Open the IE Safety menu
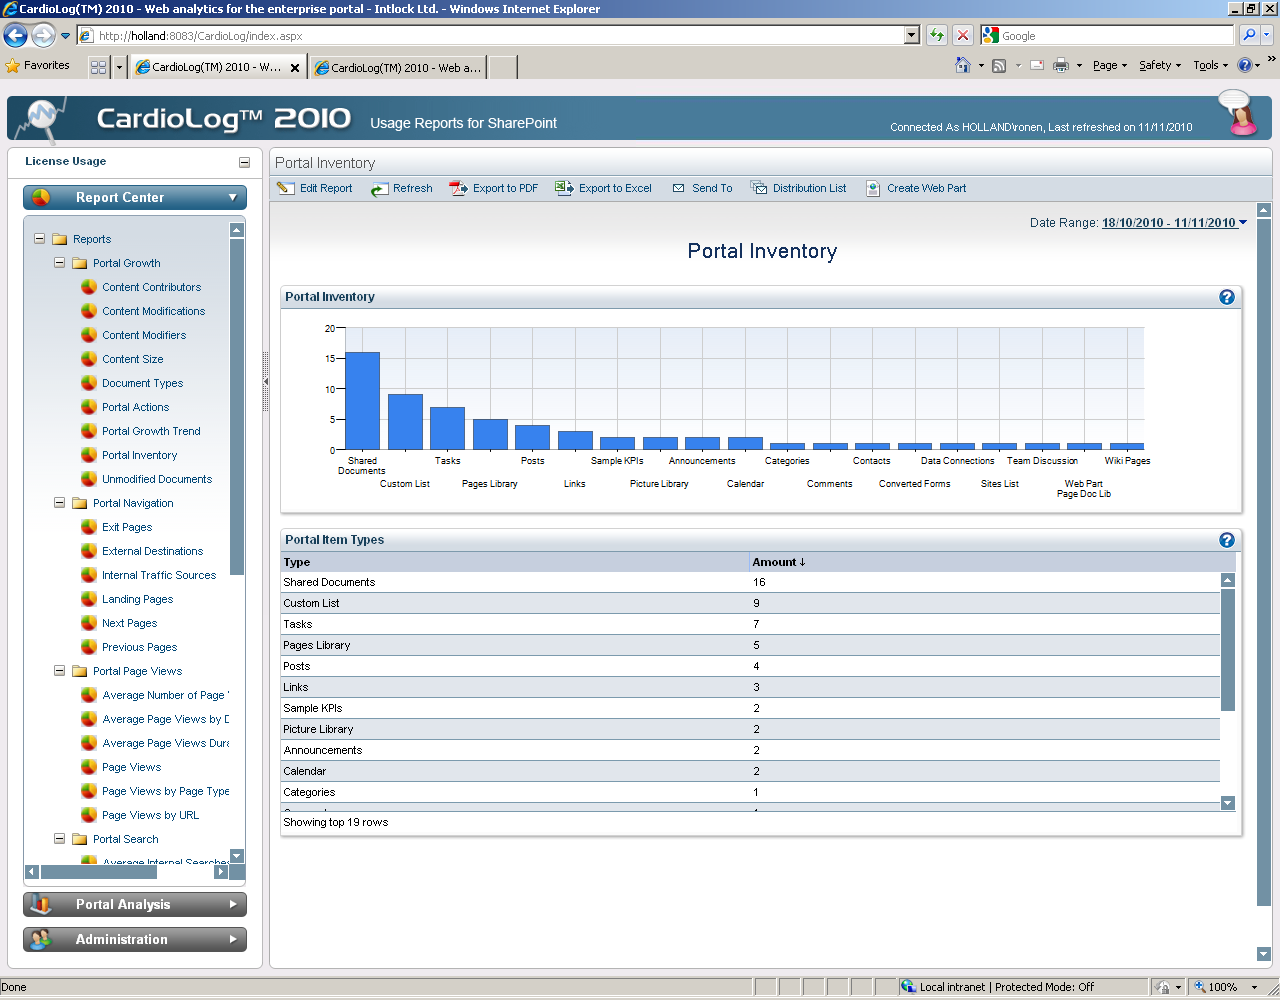Viewport: 1280px width, 1000px height. click(1159, 65)
